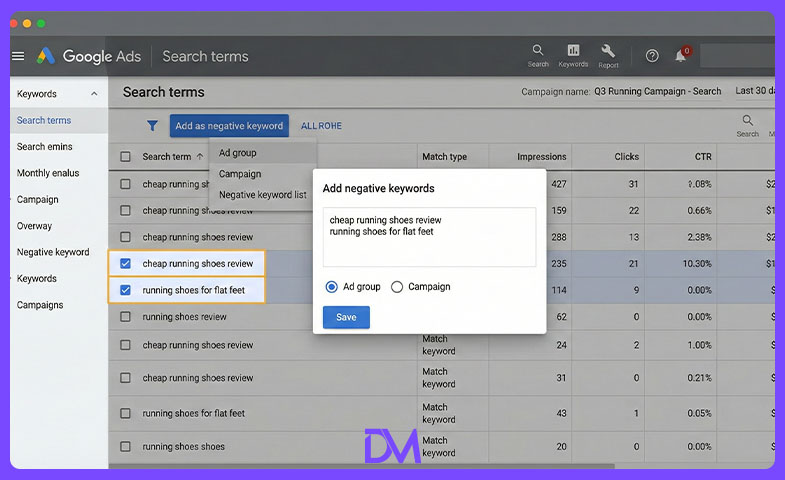
Task: Open the Report wrench tool icon
Action: (608, 51)
